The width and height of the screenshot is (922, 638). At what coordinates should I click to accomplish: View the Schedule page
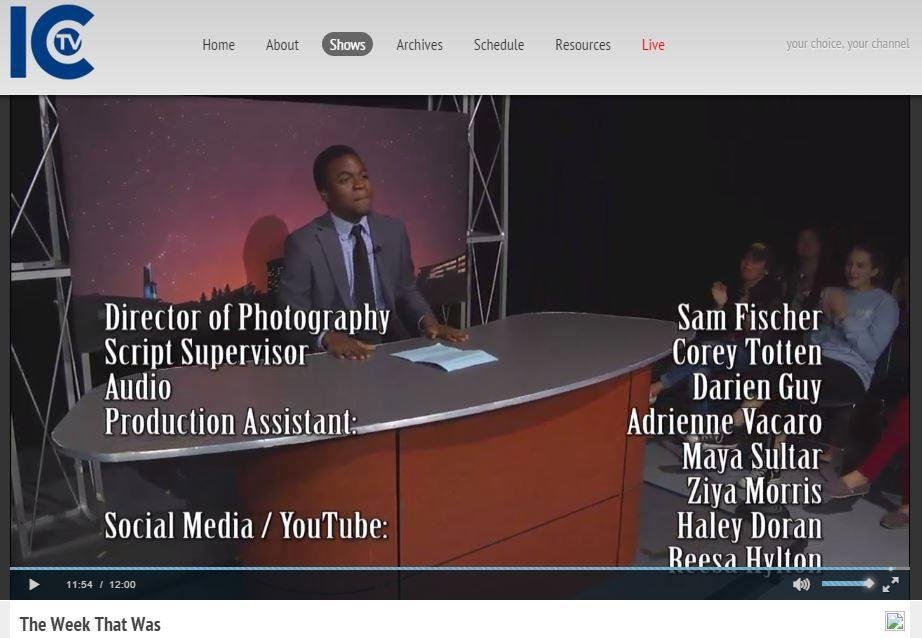tap(499, 45)
